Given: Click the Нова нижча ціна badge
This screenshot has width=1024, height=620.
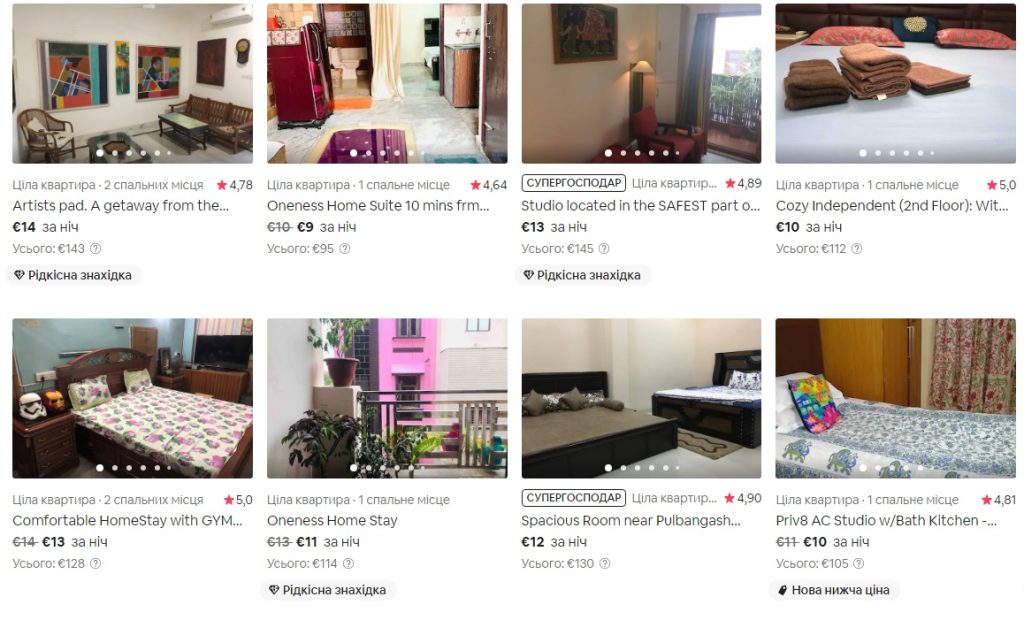Looking at the screenshot, I should 834,590.
